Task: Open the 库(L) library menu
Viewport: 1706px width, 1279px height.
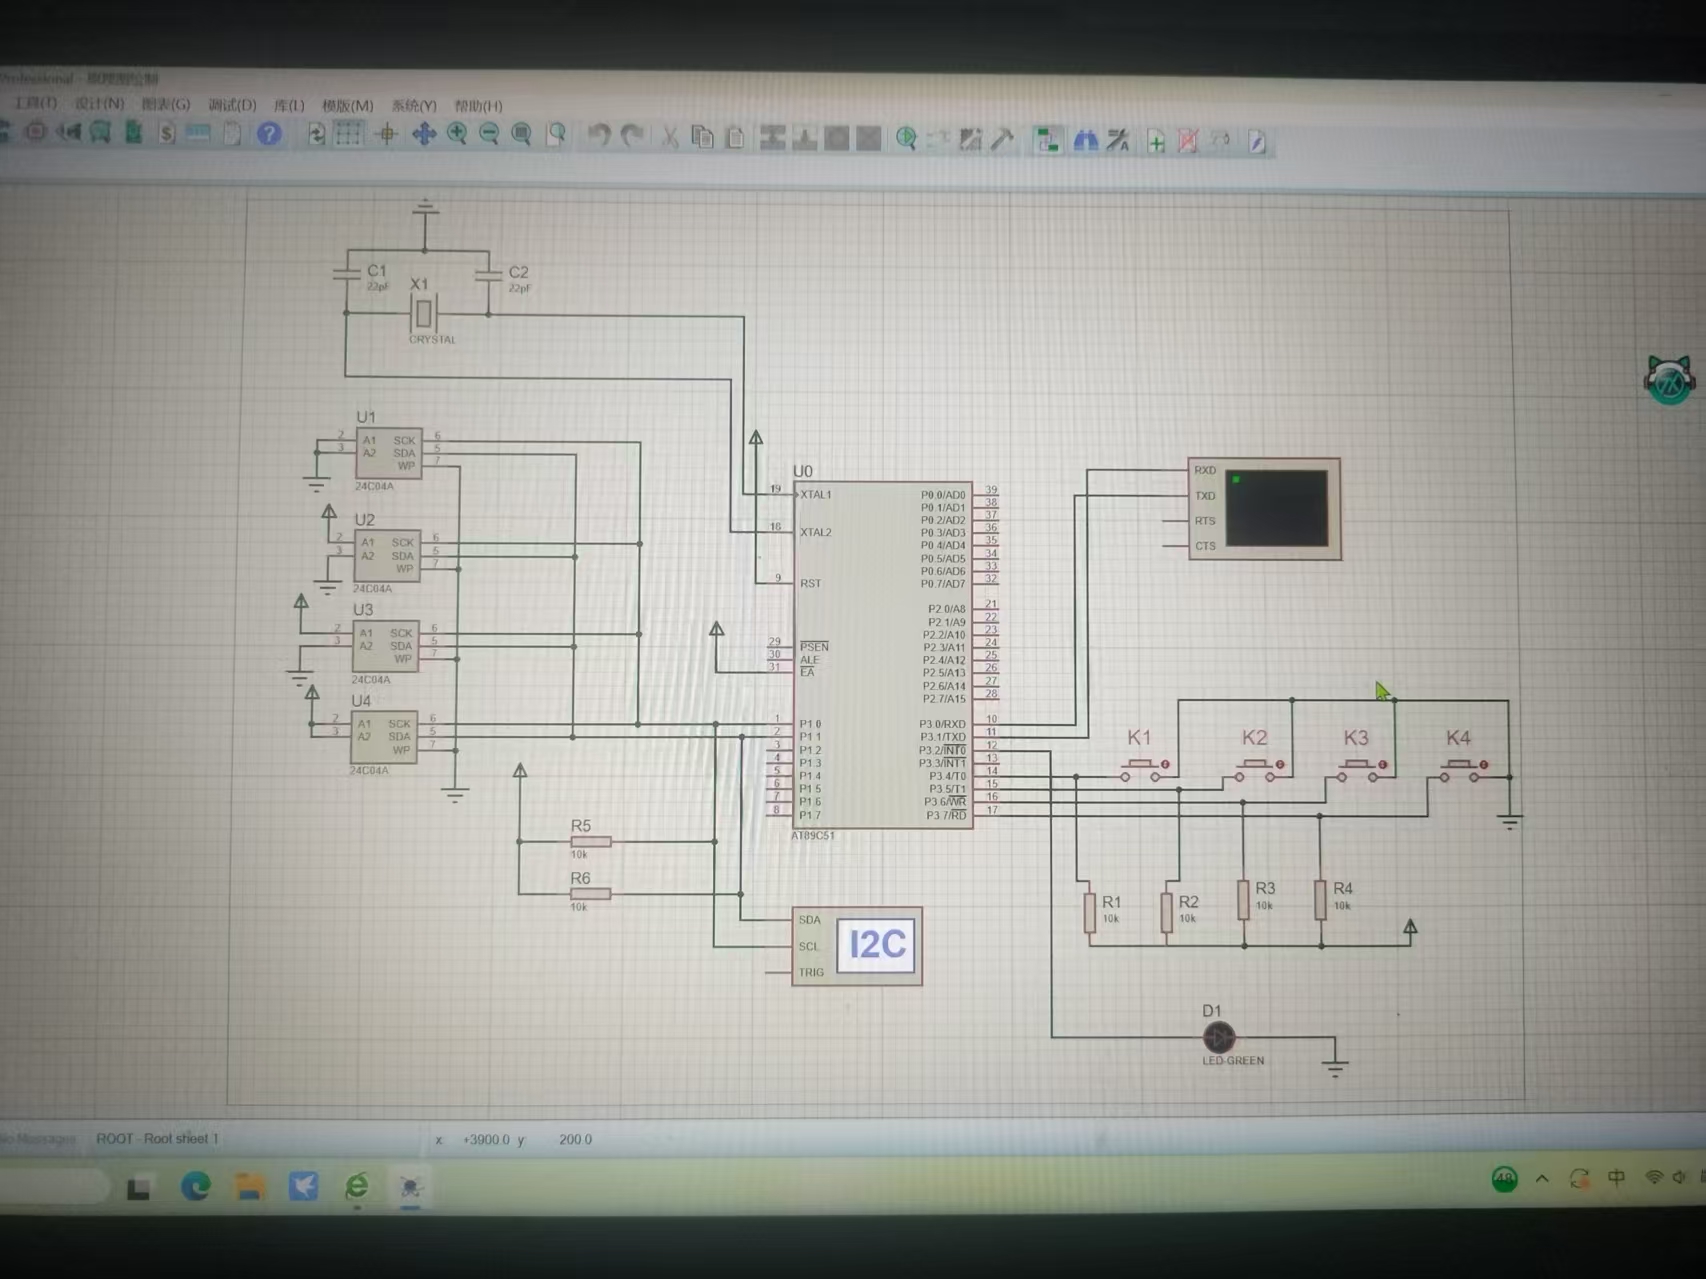Action: (x=289, y=105)
